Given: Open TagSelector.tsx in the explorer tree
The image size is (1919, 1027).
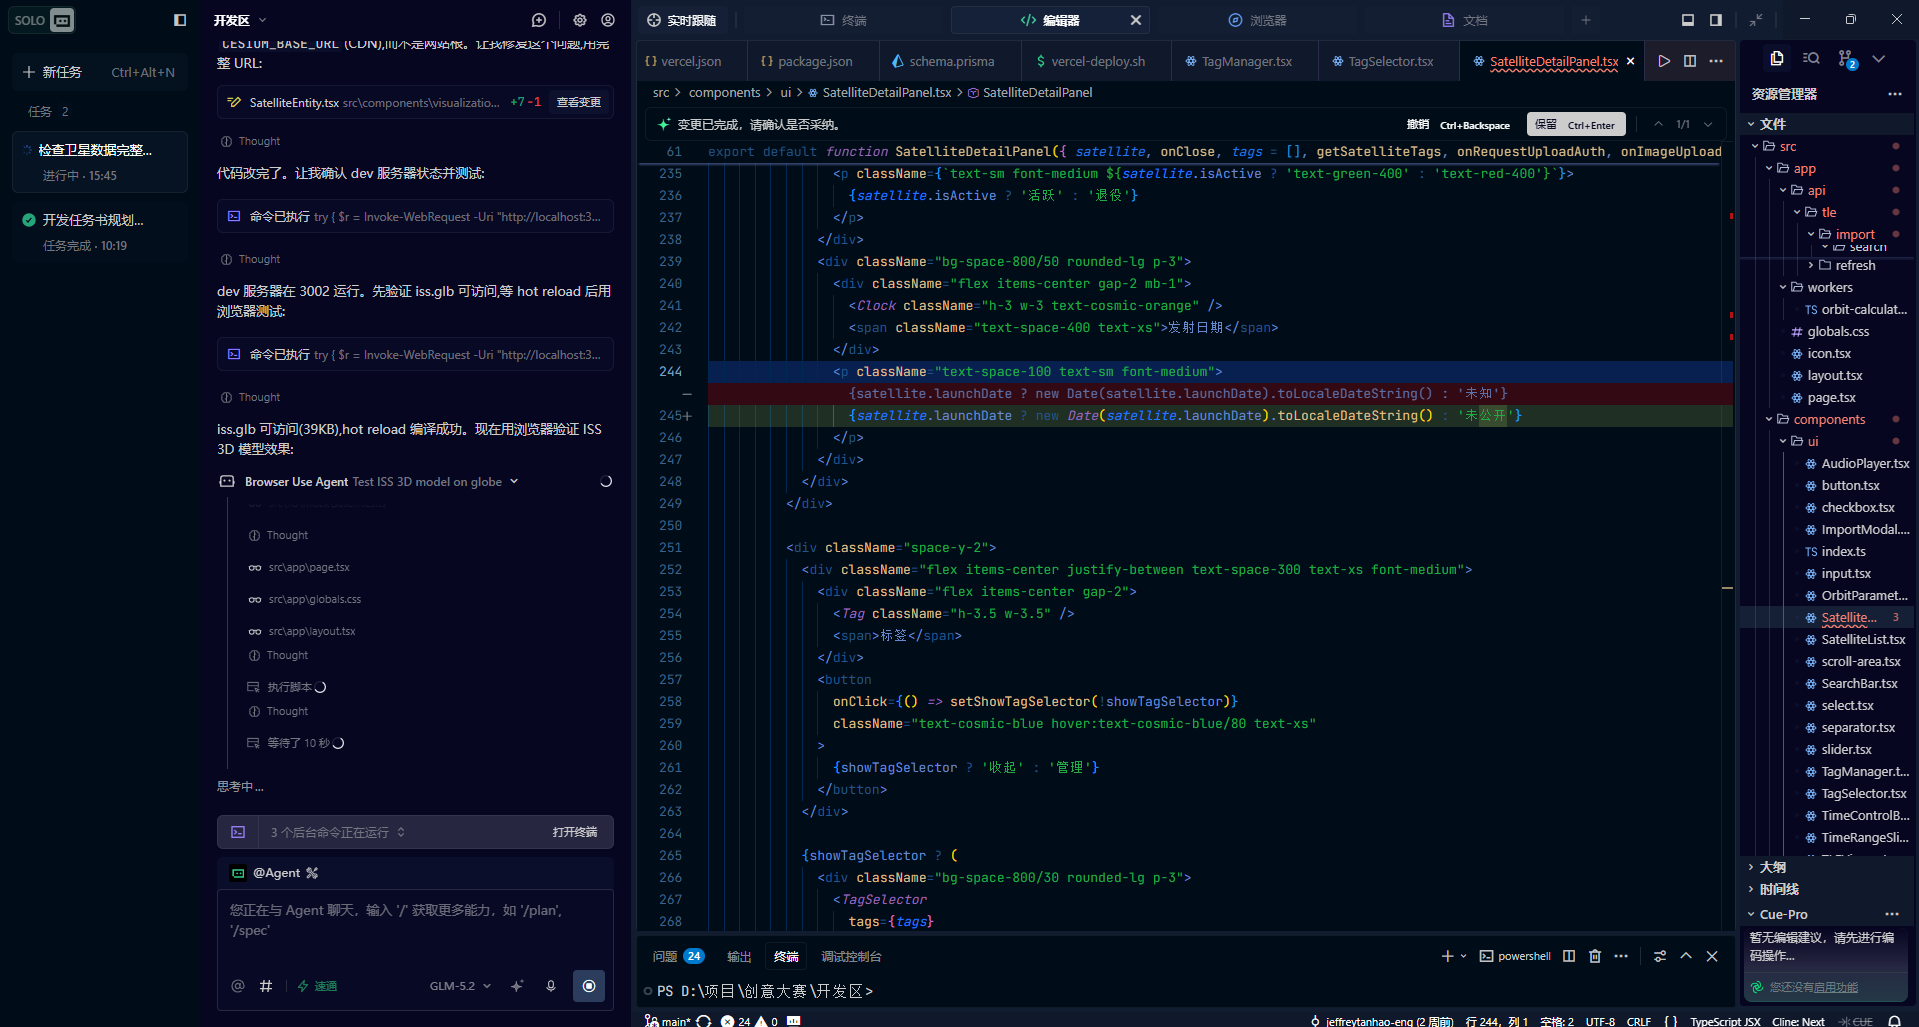Looking at the screenshot, I should coord(1863,793).
